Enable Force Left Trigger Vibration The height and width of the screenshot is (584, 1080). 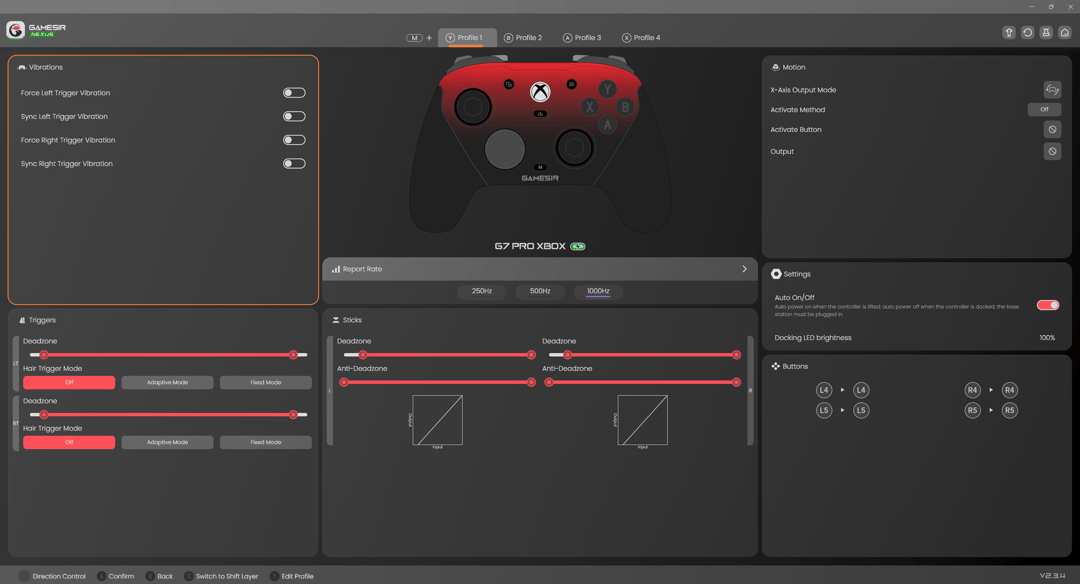294,93
